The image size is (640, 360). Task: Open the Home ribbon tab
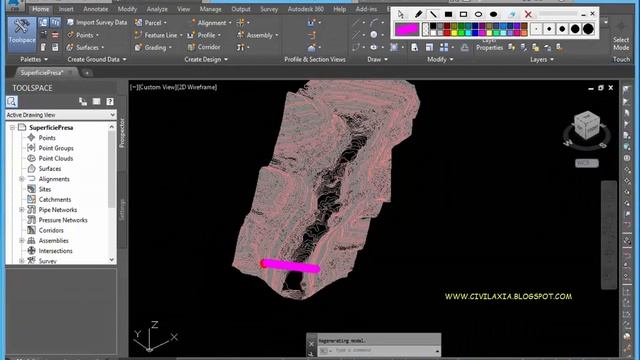point(40,9)
